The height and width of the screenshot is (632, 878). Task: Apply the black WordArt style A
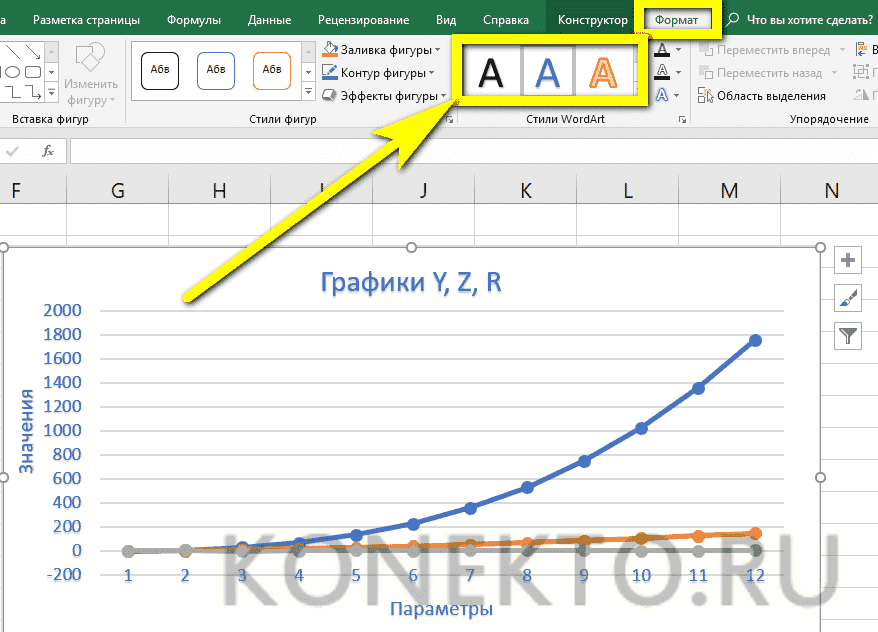click(489, 72)
